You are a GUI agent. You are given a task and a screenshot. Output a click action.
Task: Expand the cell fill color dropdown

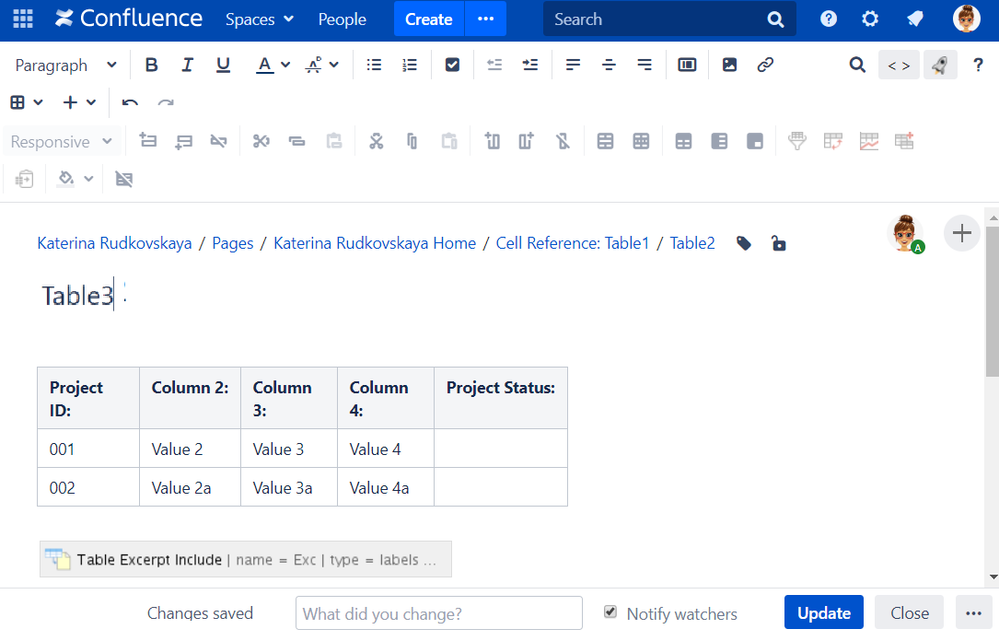pyautogui.click(x=89, y=179)
